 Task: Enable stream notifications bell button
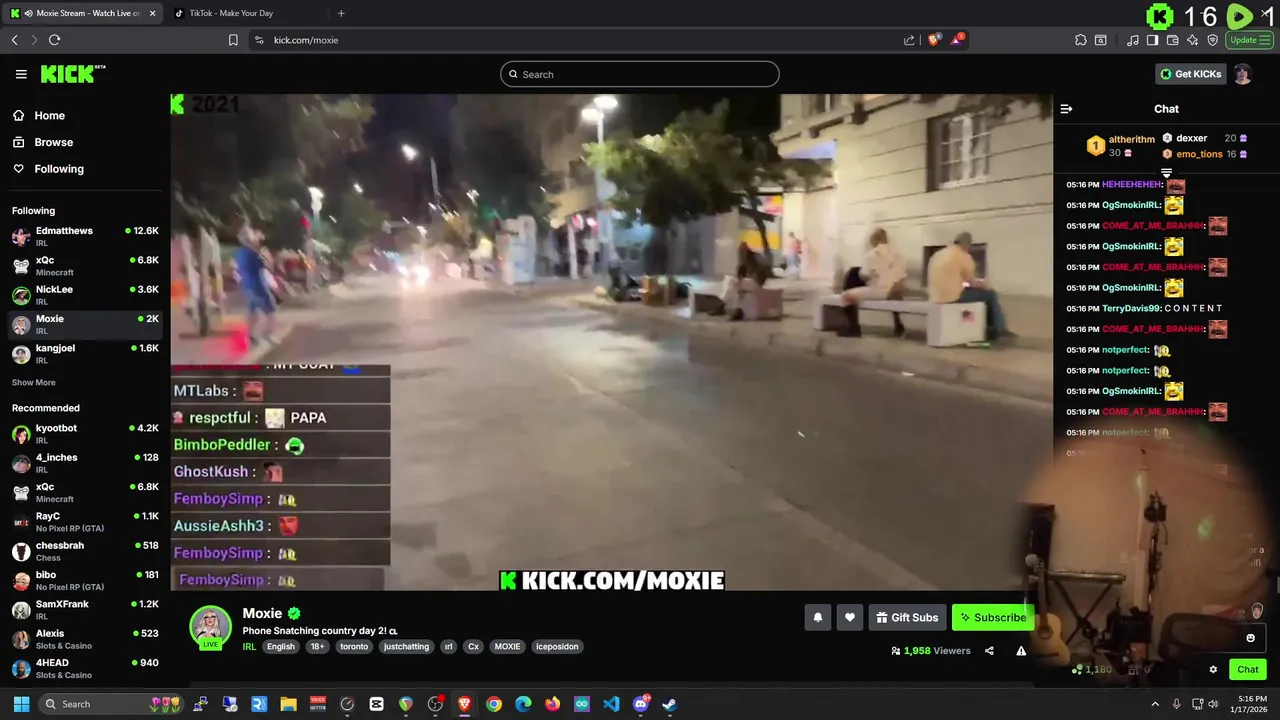pyautogui.click(x=817, y=618)
